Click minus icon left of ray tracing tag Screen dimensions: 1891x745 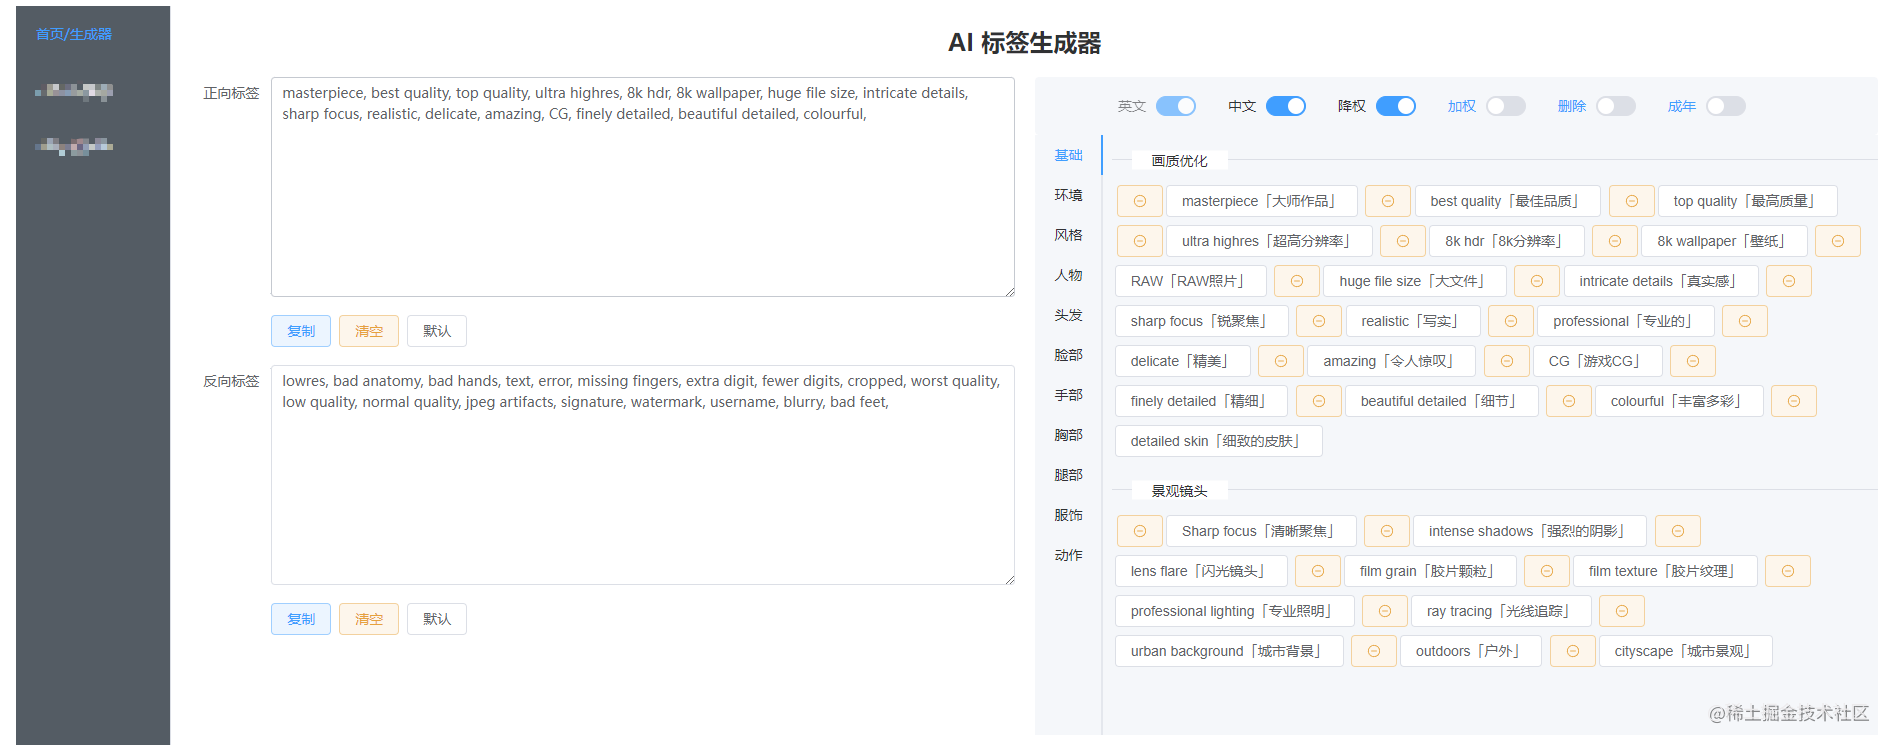click(1385, 611)
